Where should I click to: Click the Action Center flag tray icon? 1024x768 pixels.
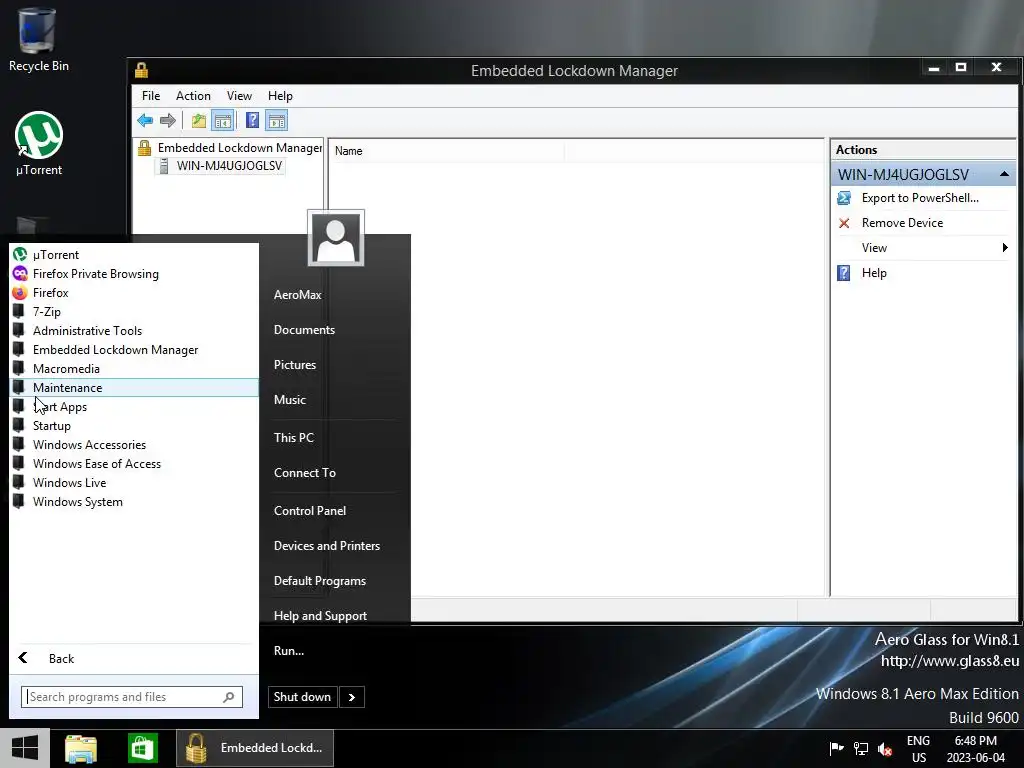click(836, 748)
